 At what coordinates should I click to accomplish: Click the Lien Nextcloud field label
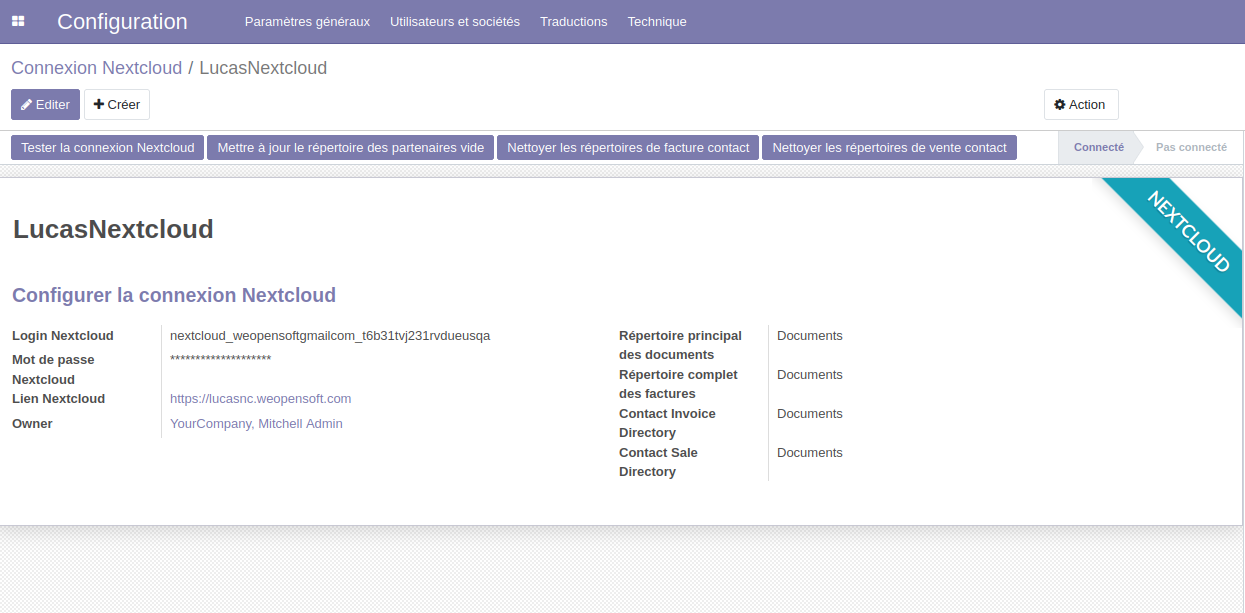tap(58, 398)
